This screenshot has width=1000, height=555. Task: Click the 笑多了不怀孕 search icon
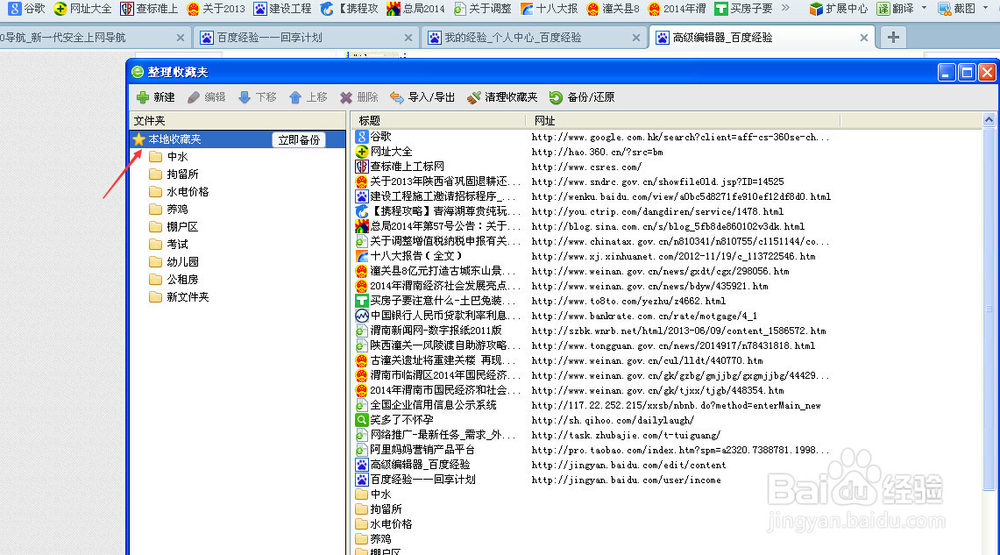click(x=362, y=420)
